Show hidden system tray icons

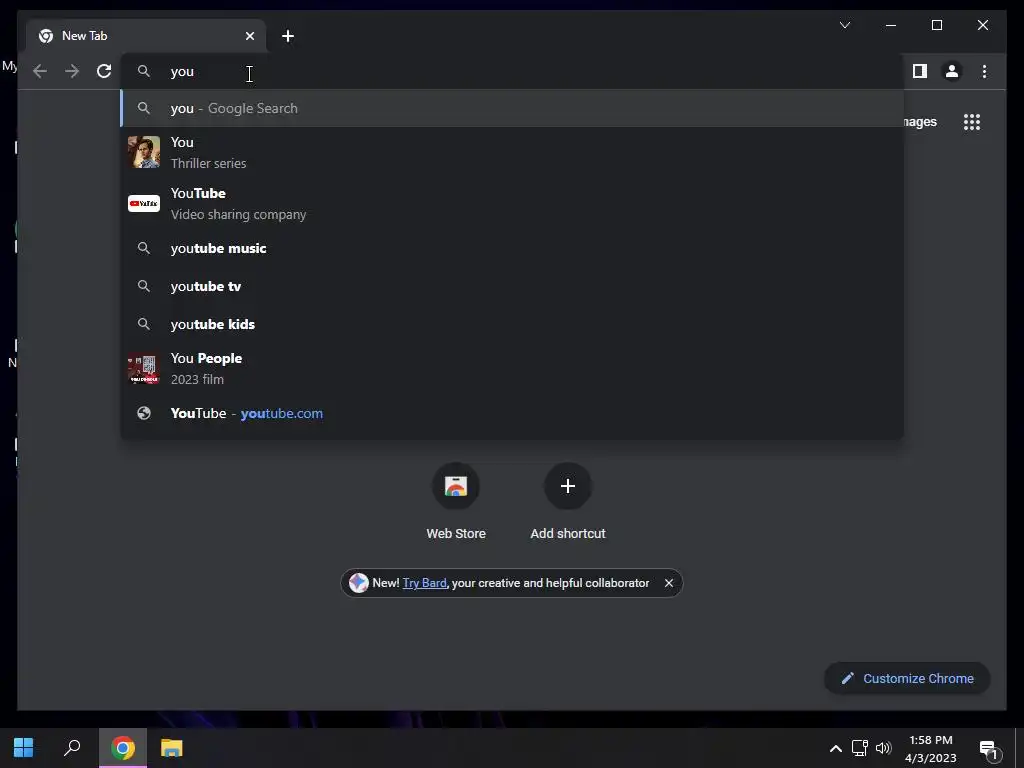pos(835,748)
